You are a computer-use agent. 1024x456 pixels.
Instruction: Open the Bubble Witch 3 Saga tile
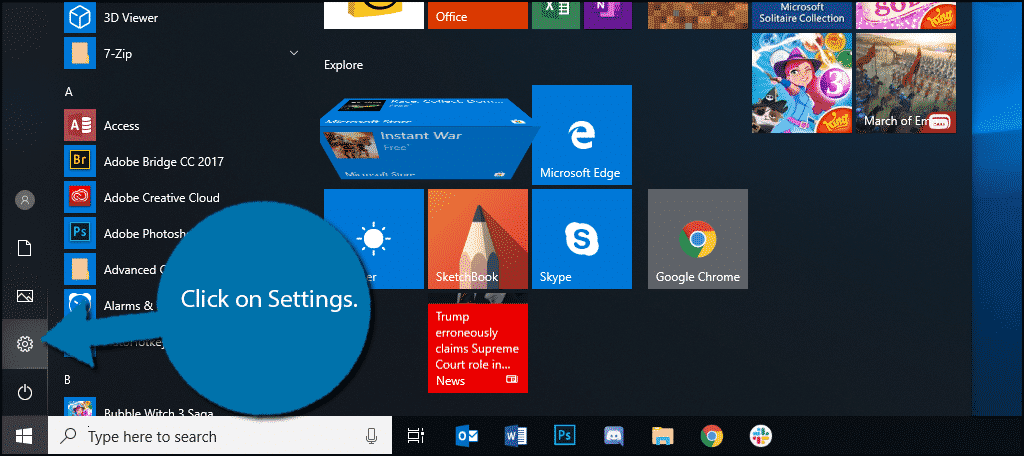[x=802, y=84]
